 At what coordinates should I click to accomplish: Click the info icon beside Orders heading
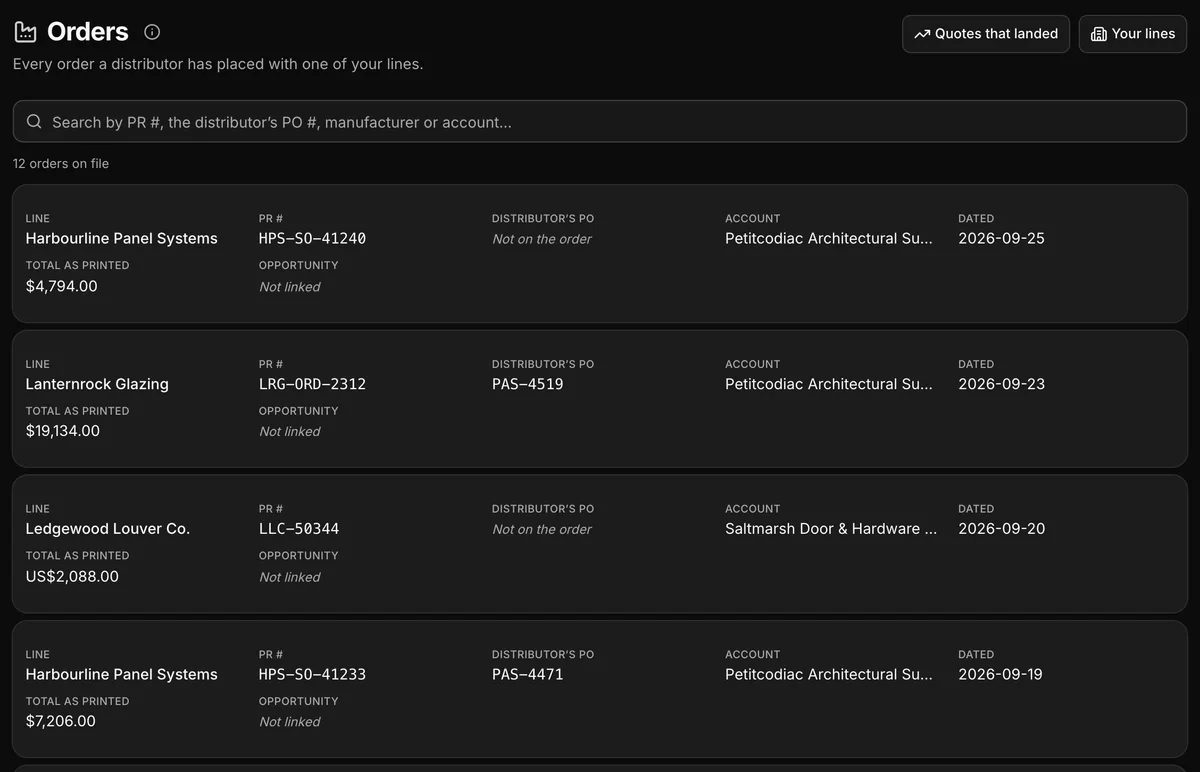tap(152, 32)
